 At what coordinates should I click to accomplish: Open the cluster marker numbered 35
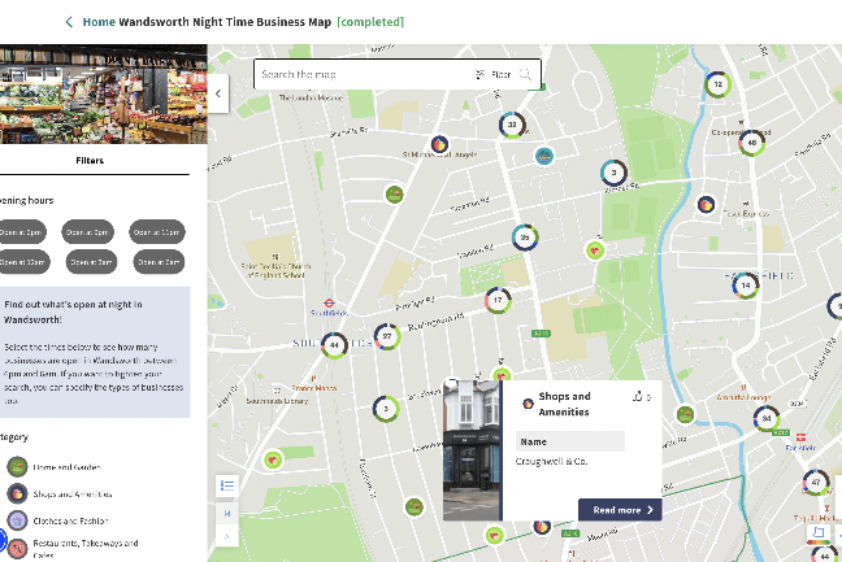click(525, 237)
